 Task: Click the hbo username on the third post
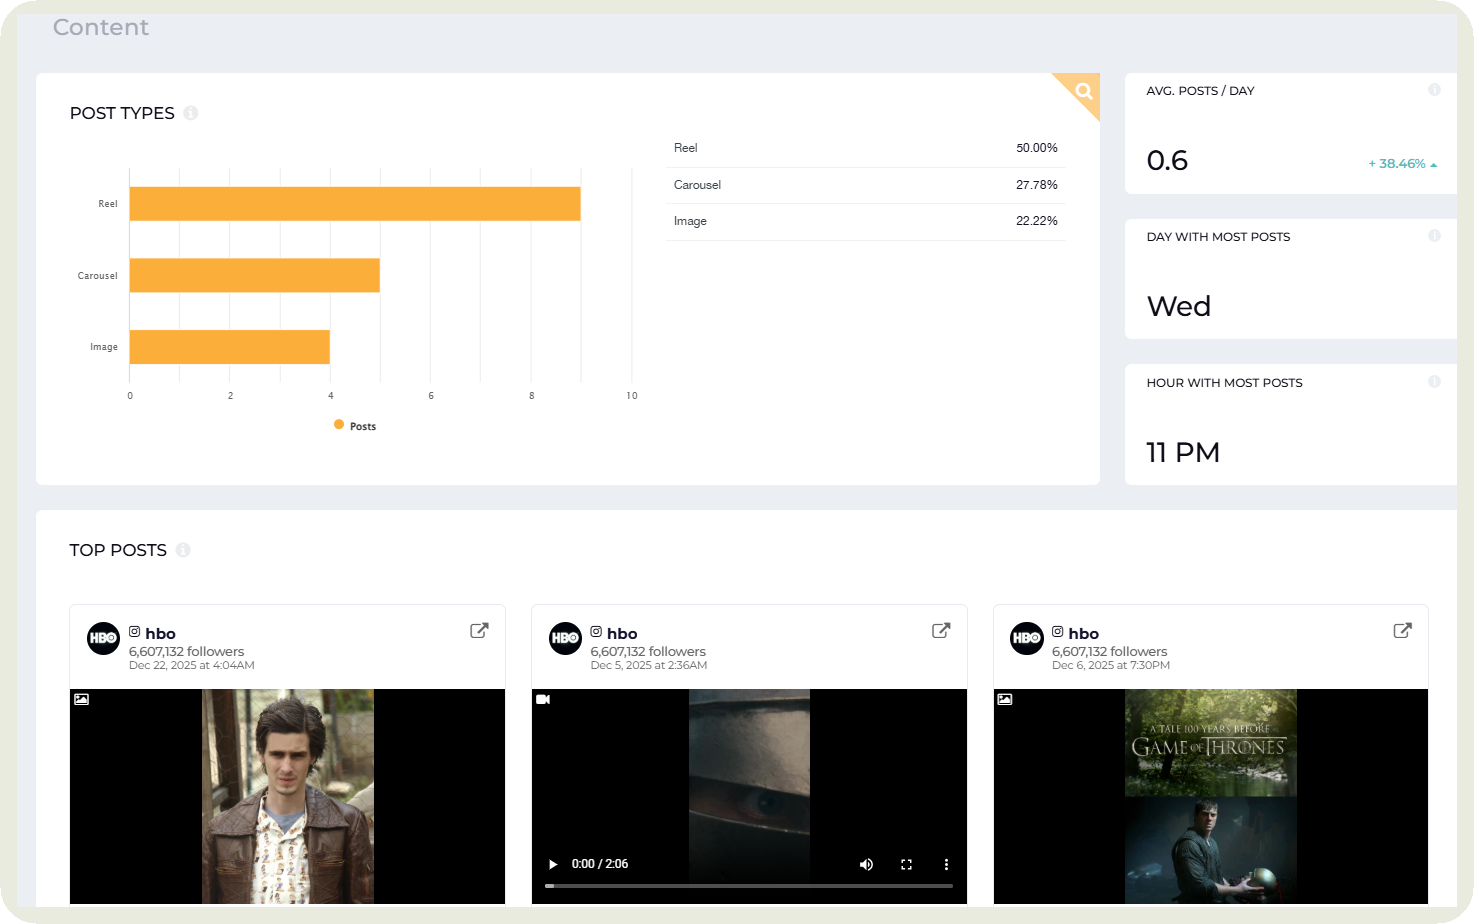[1083, 632]
